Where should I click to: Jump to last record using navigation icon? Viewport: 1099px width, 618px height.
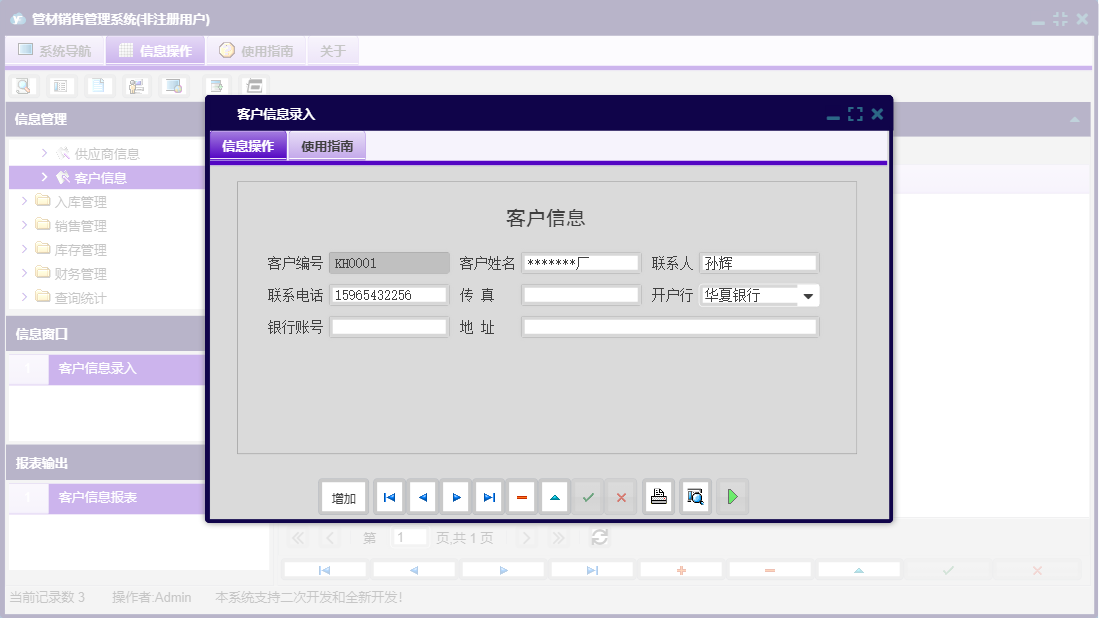coord(488,496)
